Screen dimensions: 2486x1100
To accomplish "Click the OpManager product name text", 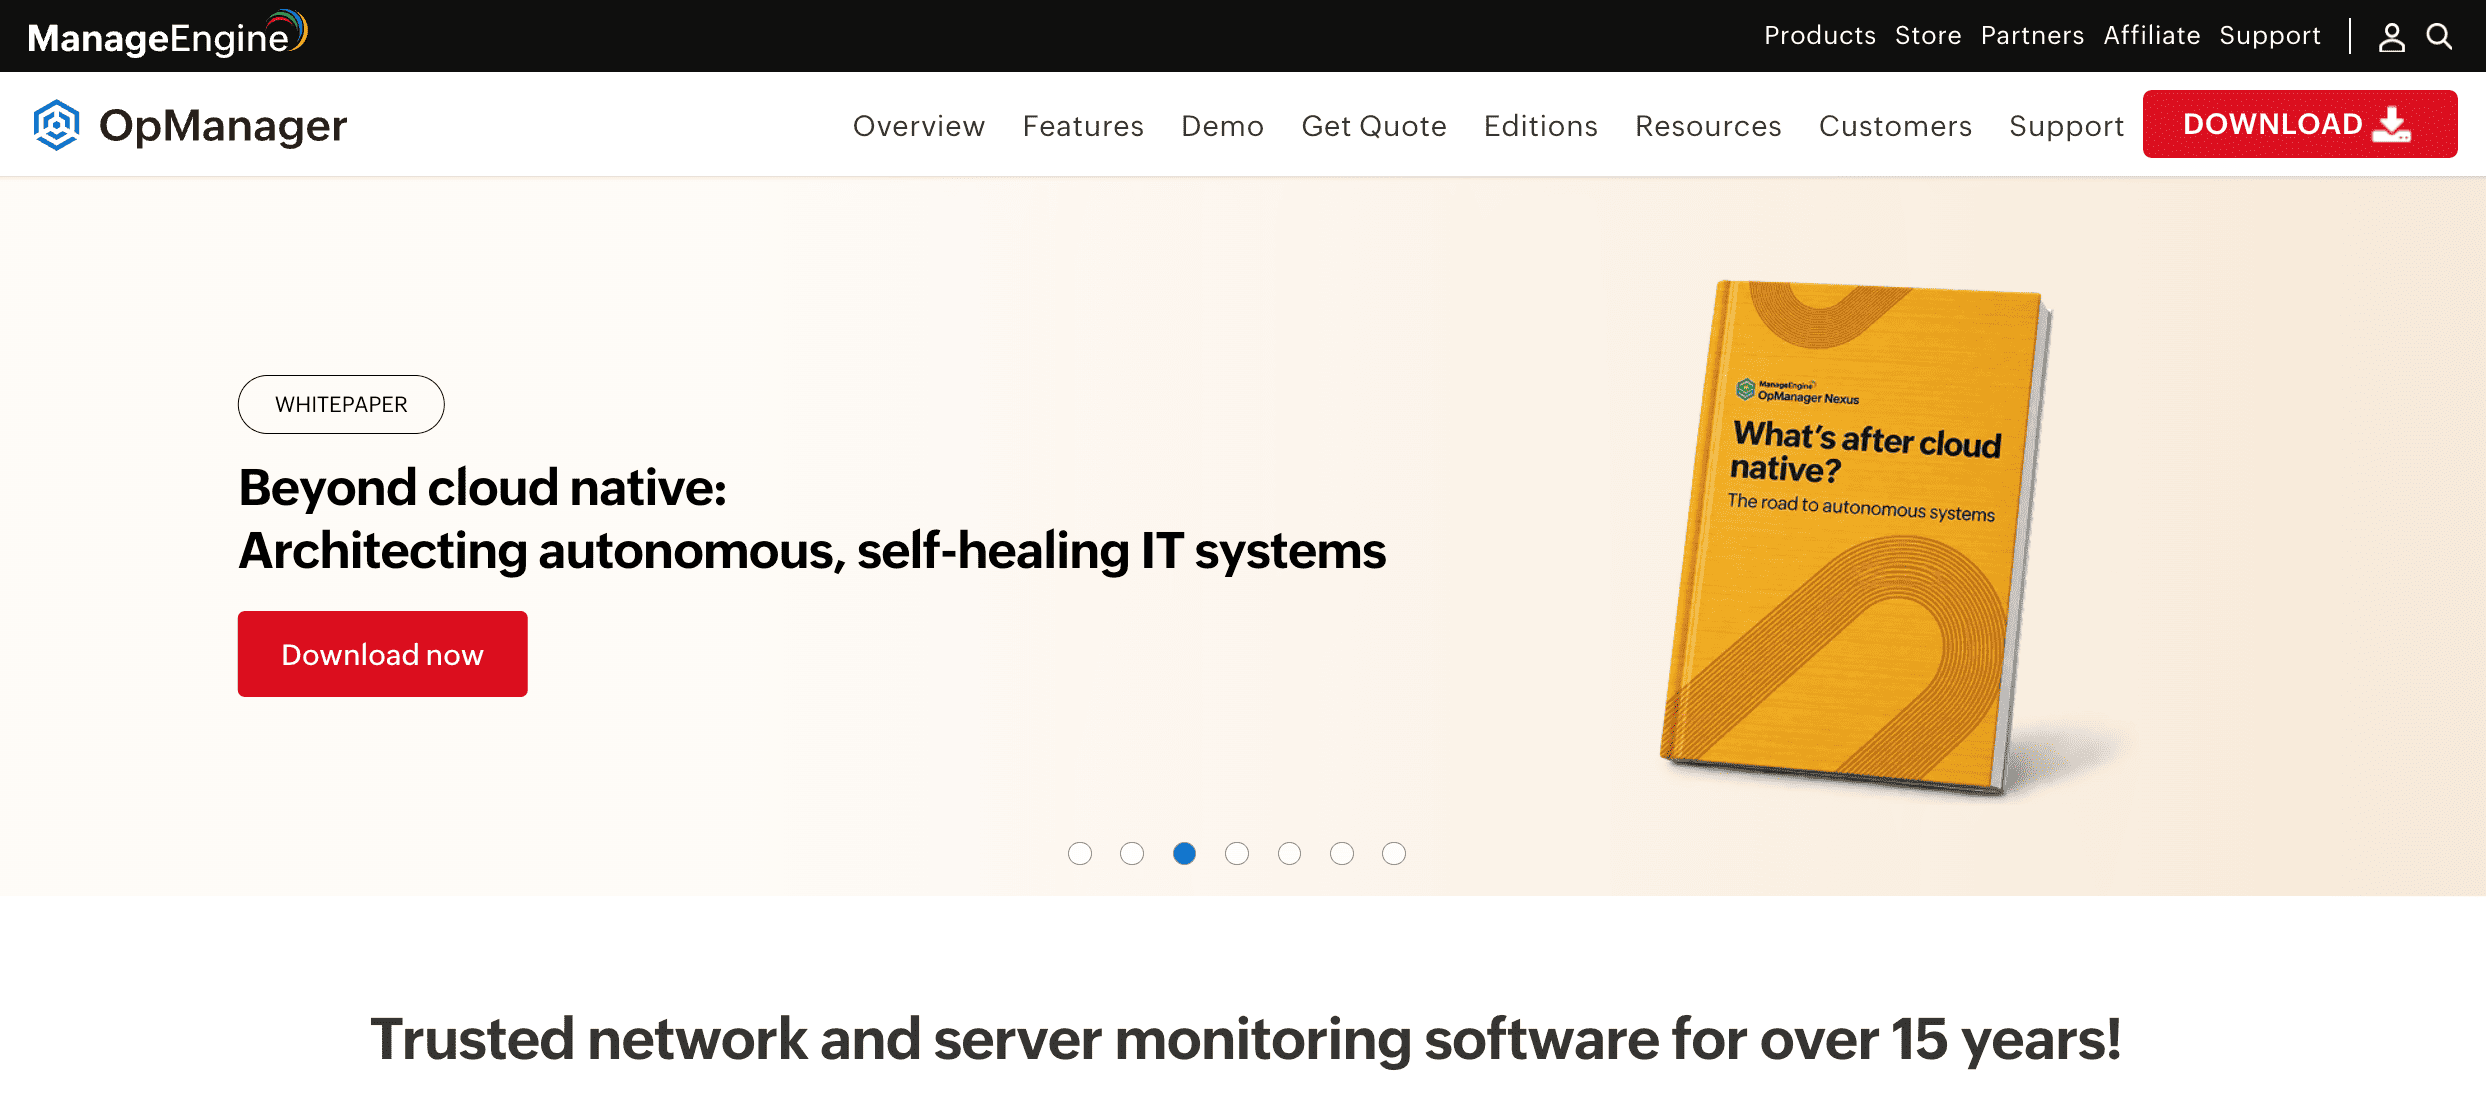I will click(x=223, y=126).
